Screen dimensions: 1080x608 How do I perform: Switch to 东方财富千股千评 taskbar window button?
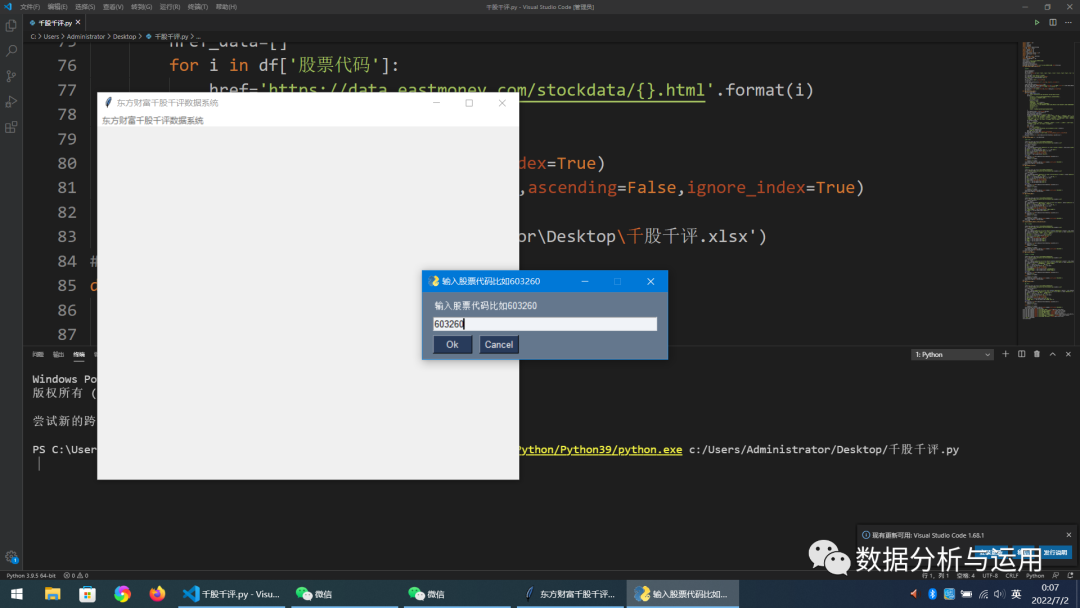570,594
